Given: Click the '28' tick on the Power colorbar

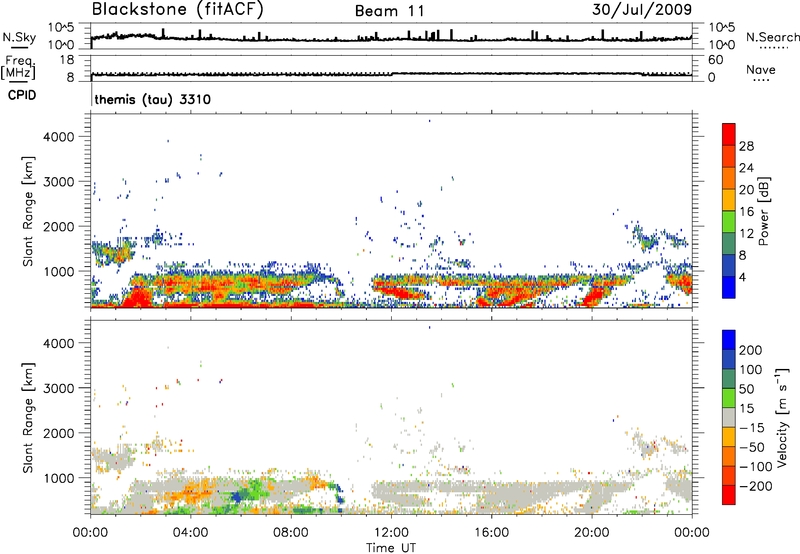Looking at the screenshot, I should [746, 146].
